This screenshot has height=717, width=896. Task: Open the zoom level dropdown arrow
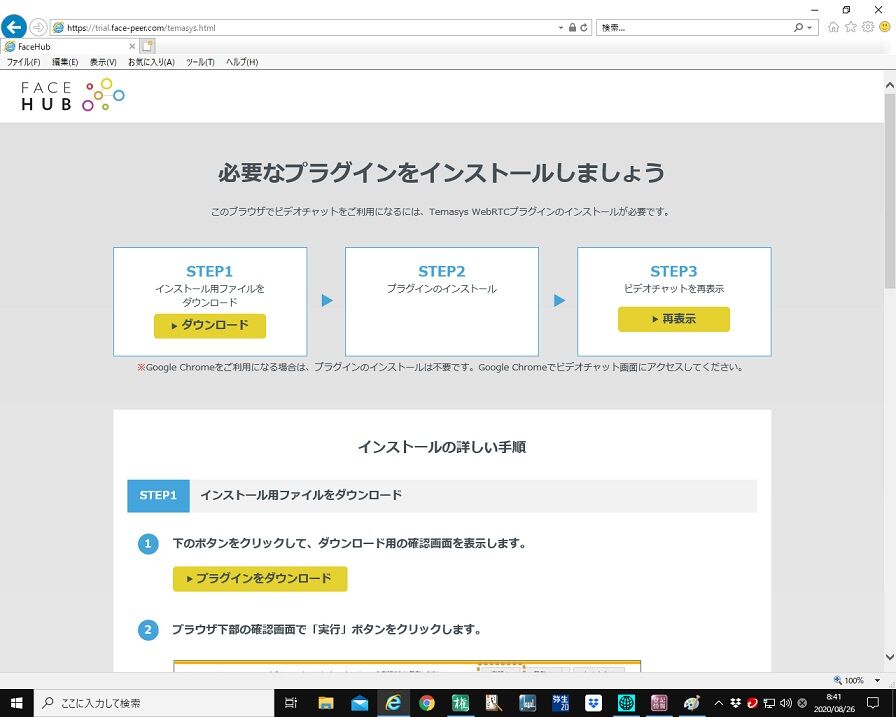(x=877, y=680)
